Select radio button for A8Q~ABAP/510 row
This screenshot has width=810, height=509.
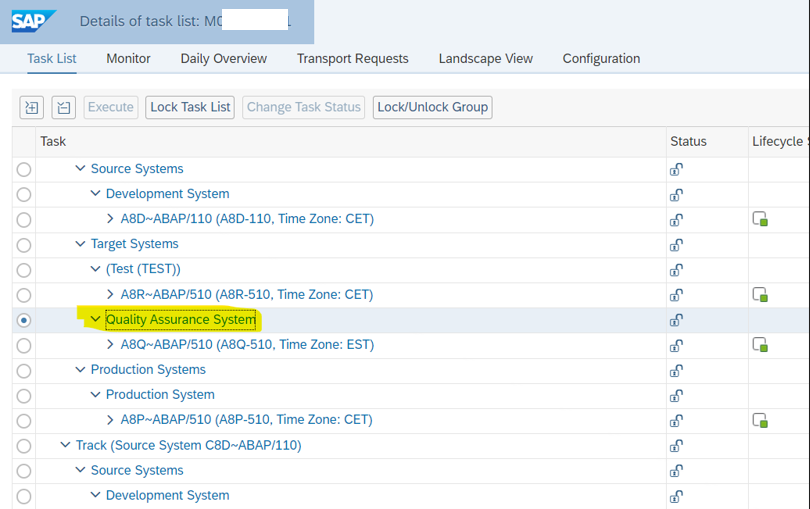pos(24,346)
